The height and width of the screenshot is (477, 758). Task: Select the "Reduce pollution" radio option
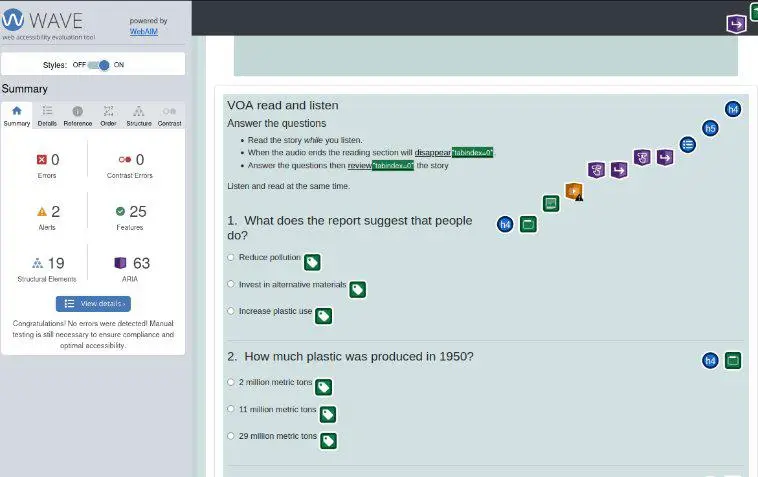click(x=231, y=257)
